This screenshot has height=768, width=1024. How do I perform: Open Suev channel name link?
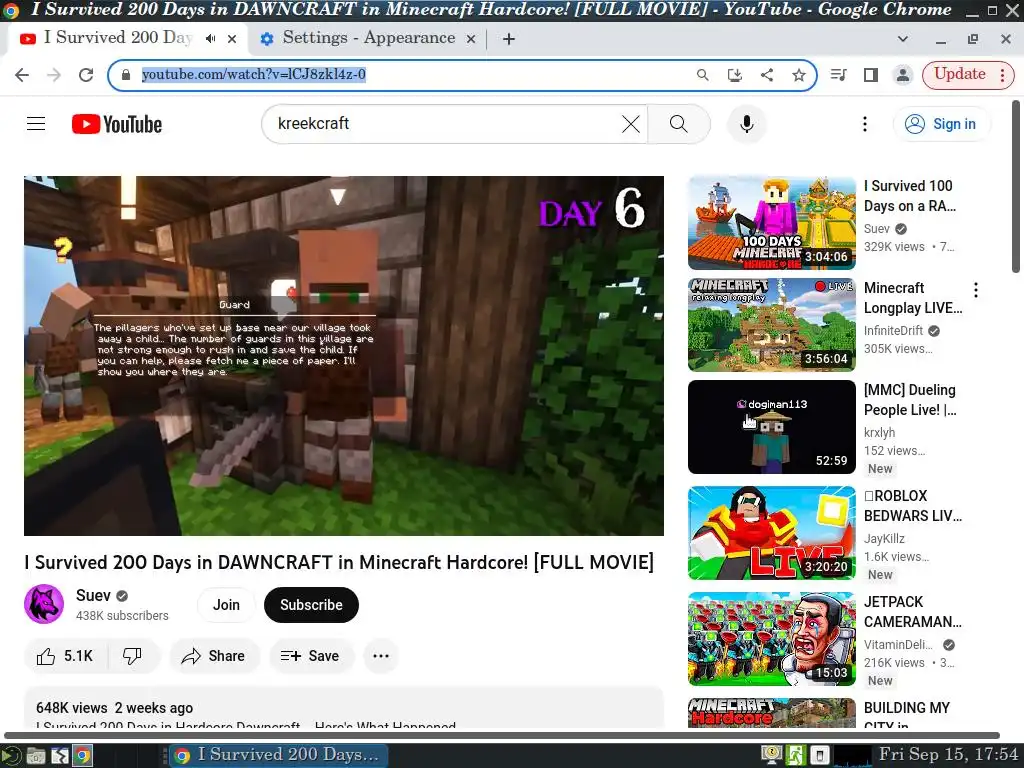pyautogui.click(x=93, y=595)
